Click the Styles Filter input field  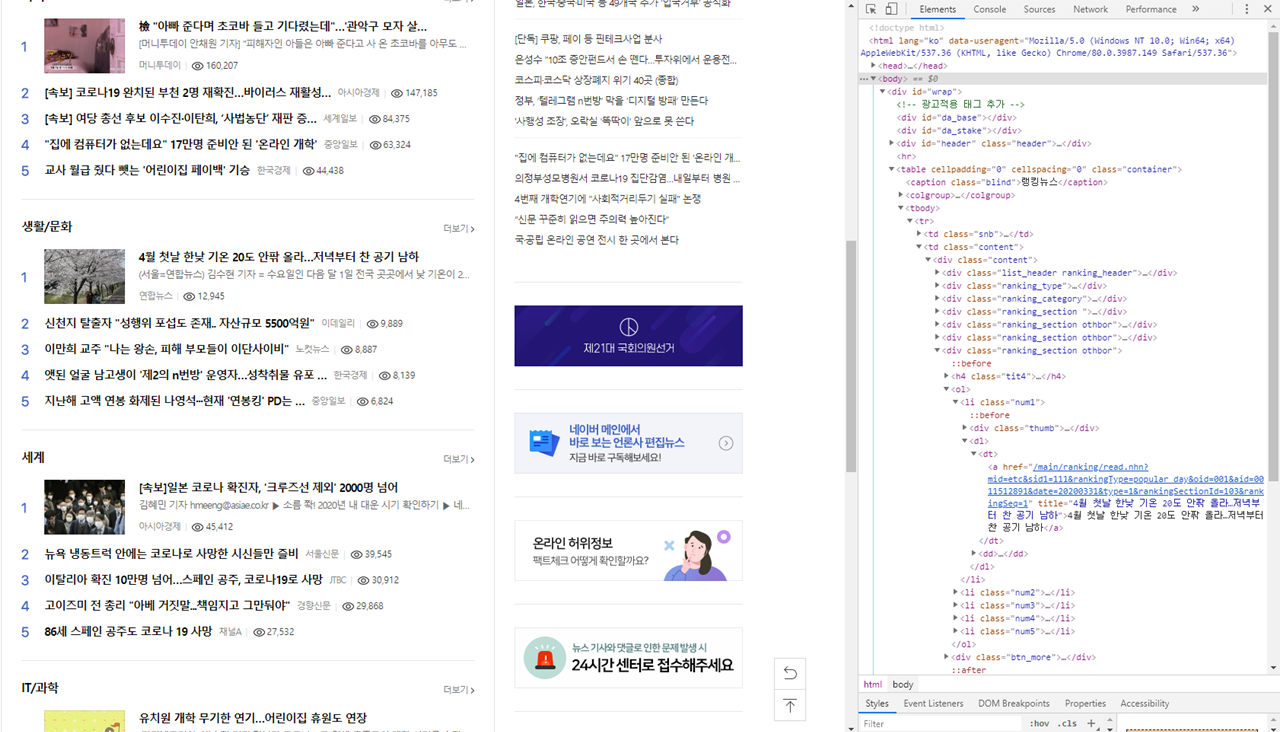[x=940, y=723]
